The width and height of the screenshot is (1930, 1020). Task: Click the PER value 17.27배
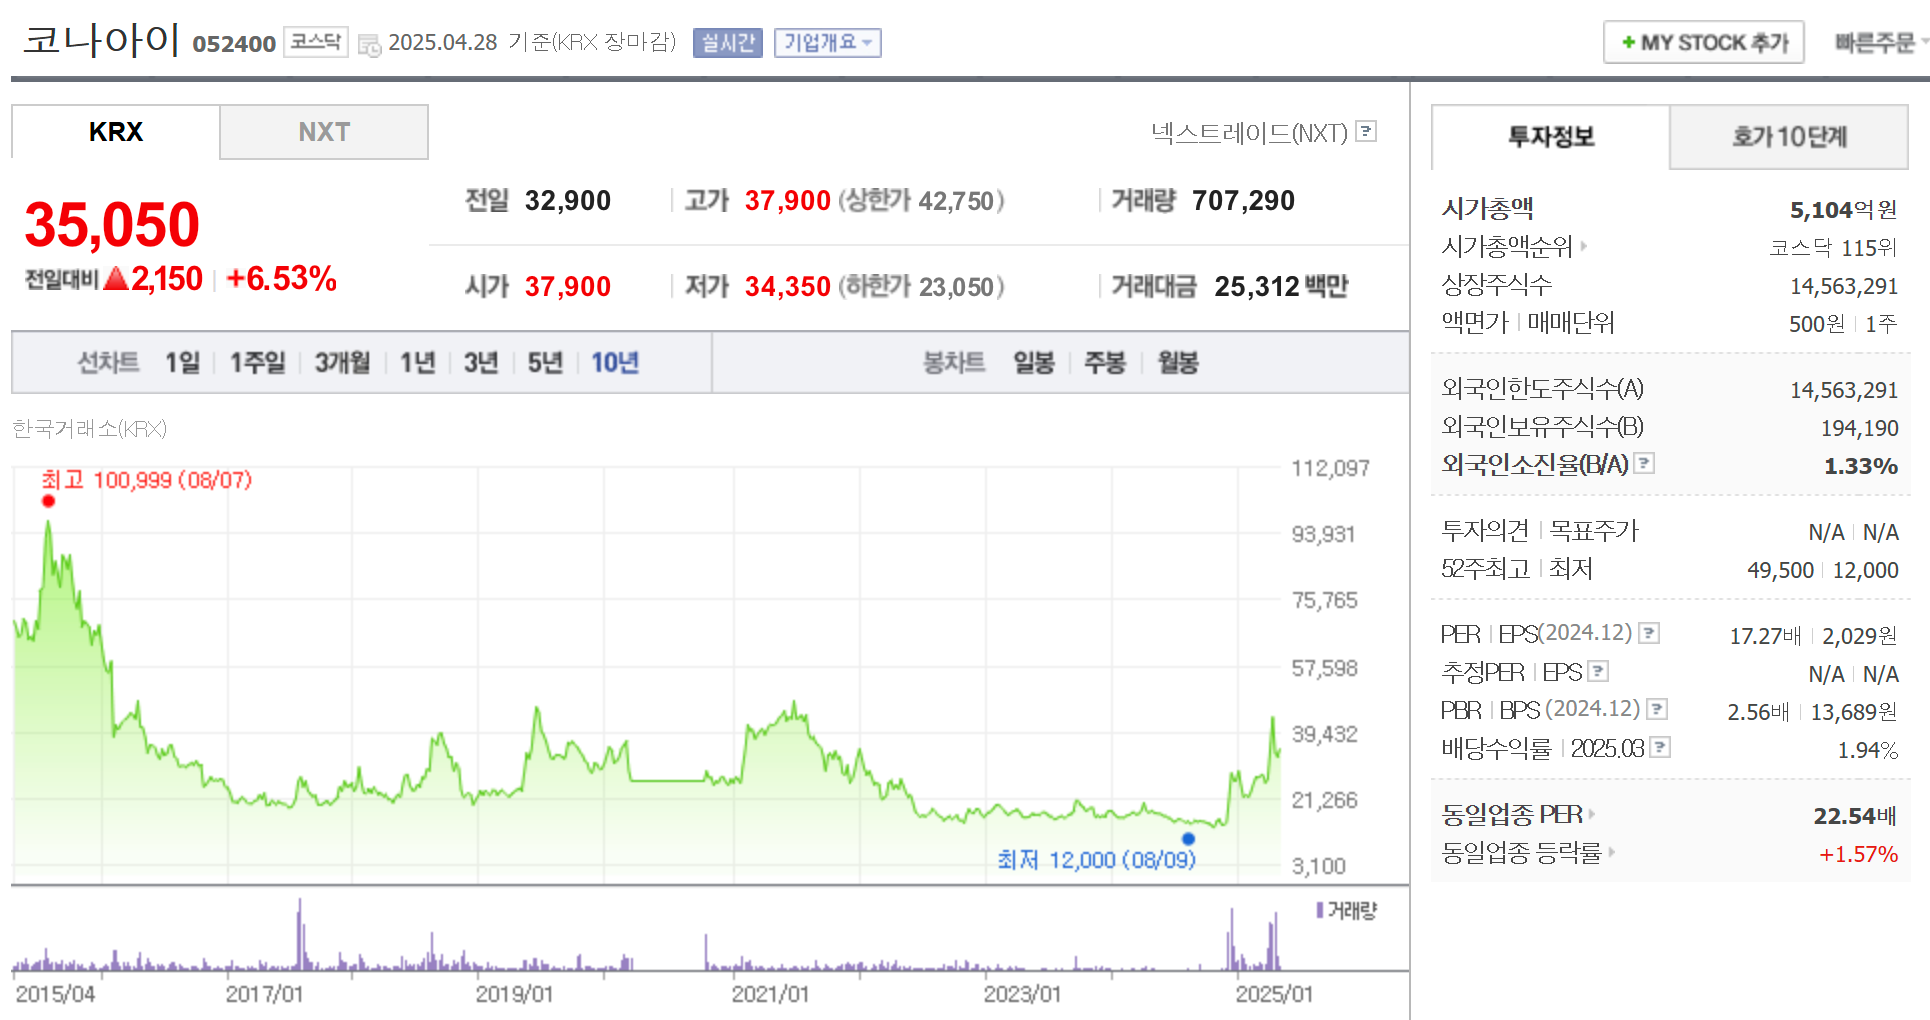(1766, 636)
